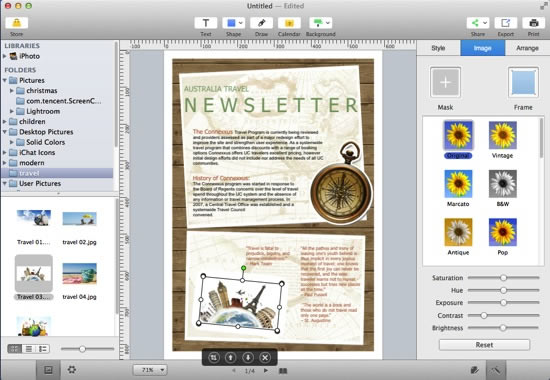
Task: Open the photo browser panel icon
Action: click(48, 370)
